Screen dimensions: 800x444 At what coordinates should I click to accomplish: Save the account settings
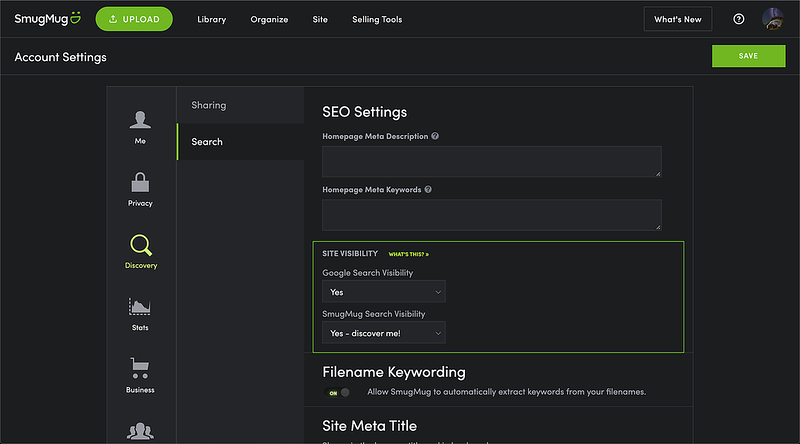click(748, 56)
